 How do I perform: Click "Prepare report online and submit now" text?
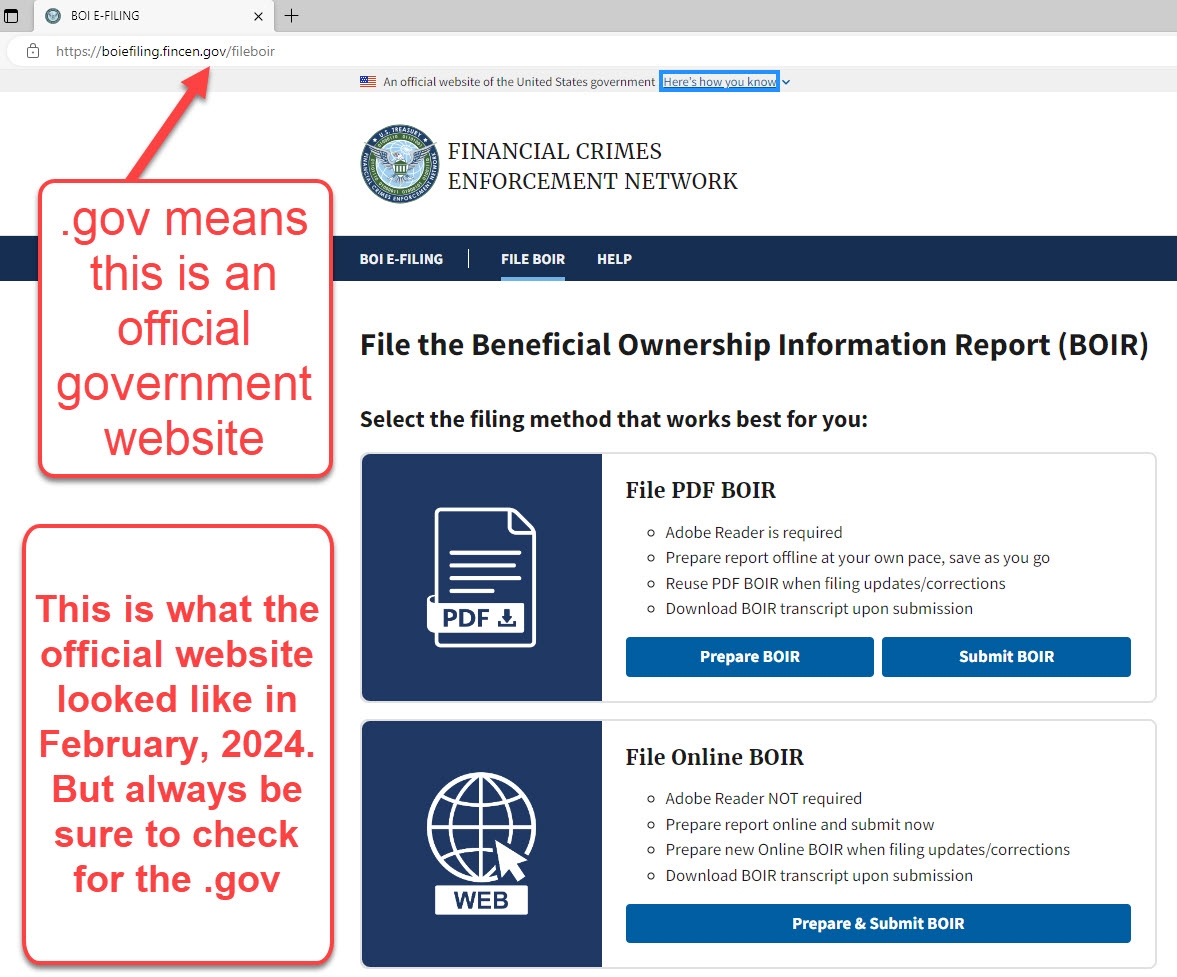click(799, 825)
